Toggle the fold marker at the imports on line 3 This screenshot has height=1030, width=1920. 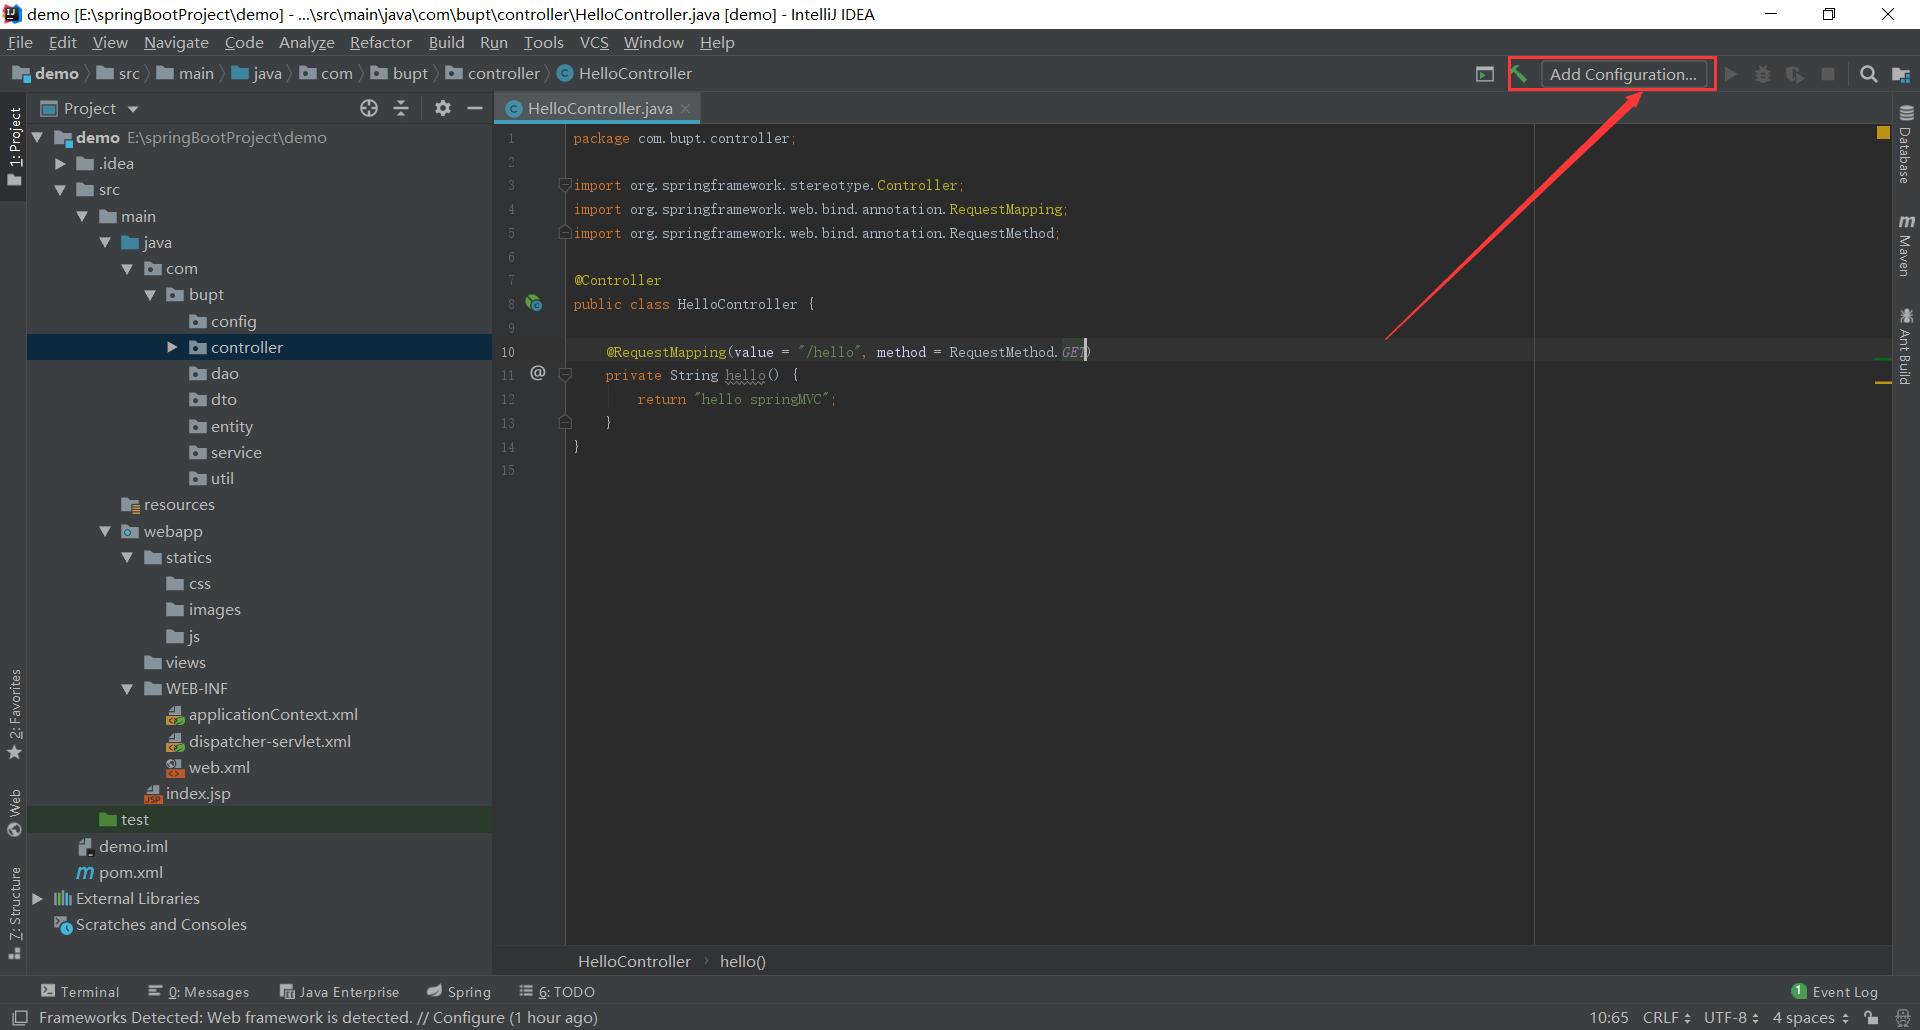[565, 185]
